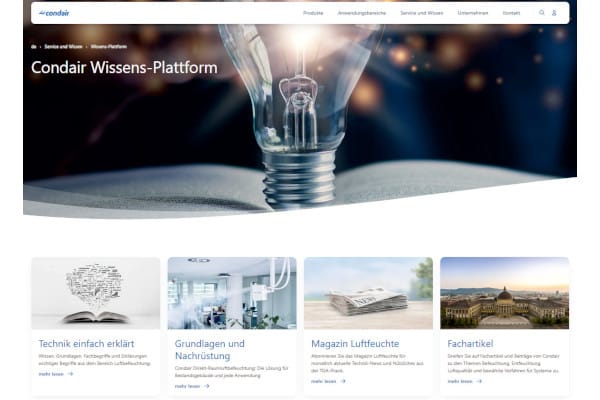The width and height of the screenshot is (600, 400).
Task: Click arrow icon under Technik einfach erklärt
Action: 70,374
